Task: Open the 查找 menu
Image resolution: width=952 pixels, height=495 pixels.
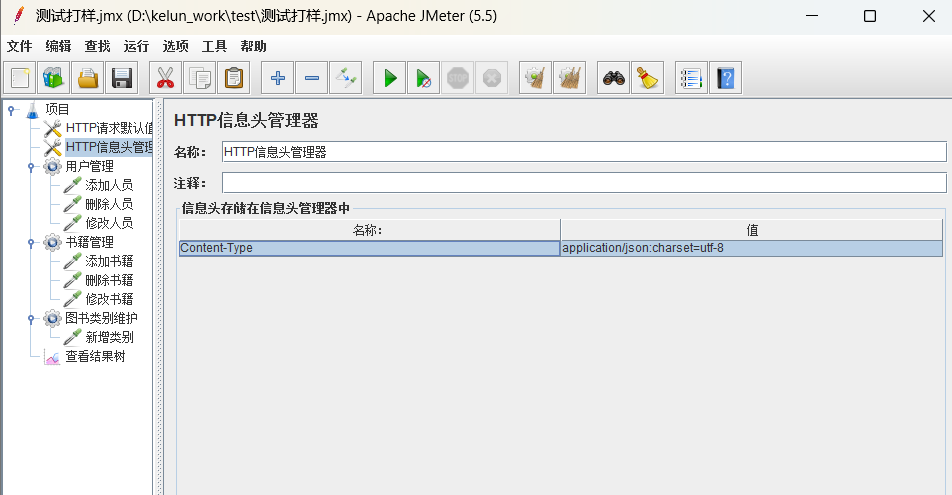Action: pyautogui.click(x=97, y=46)
